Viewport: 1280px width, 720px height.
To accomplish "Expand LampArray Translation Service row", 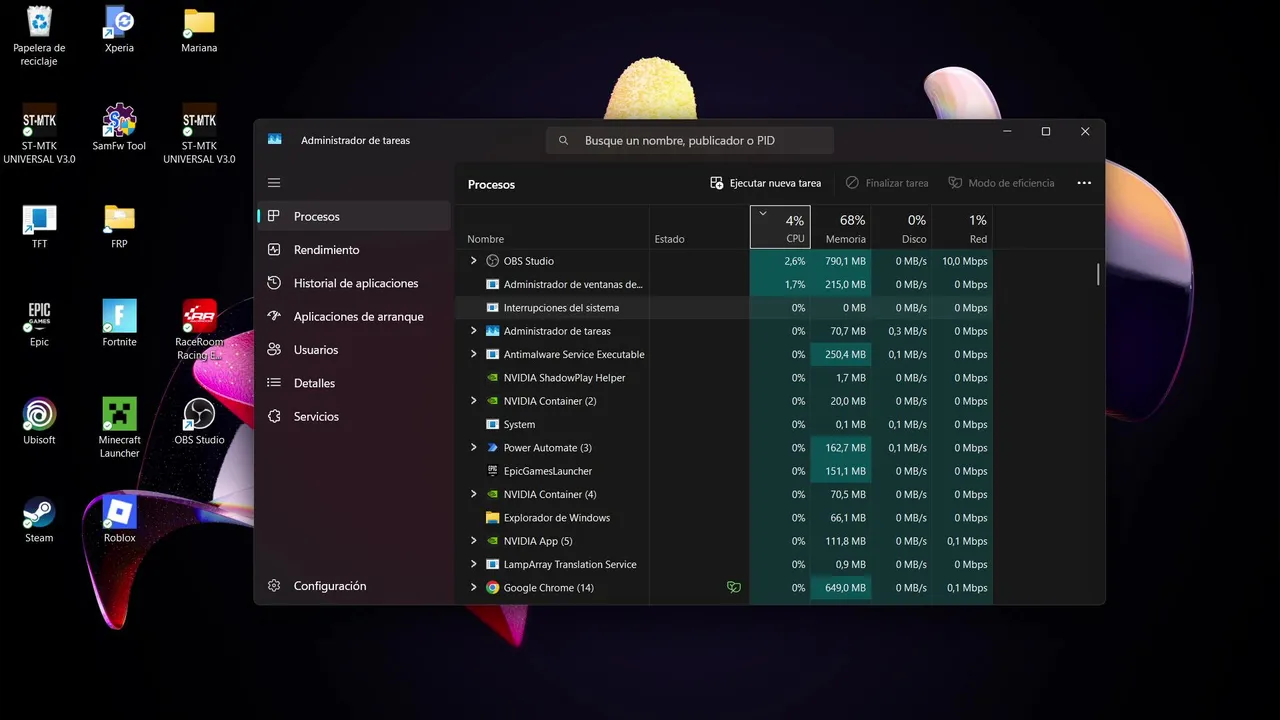I will (x=474, y=564).
